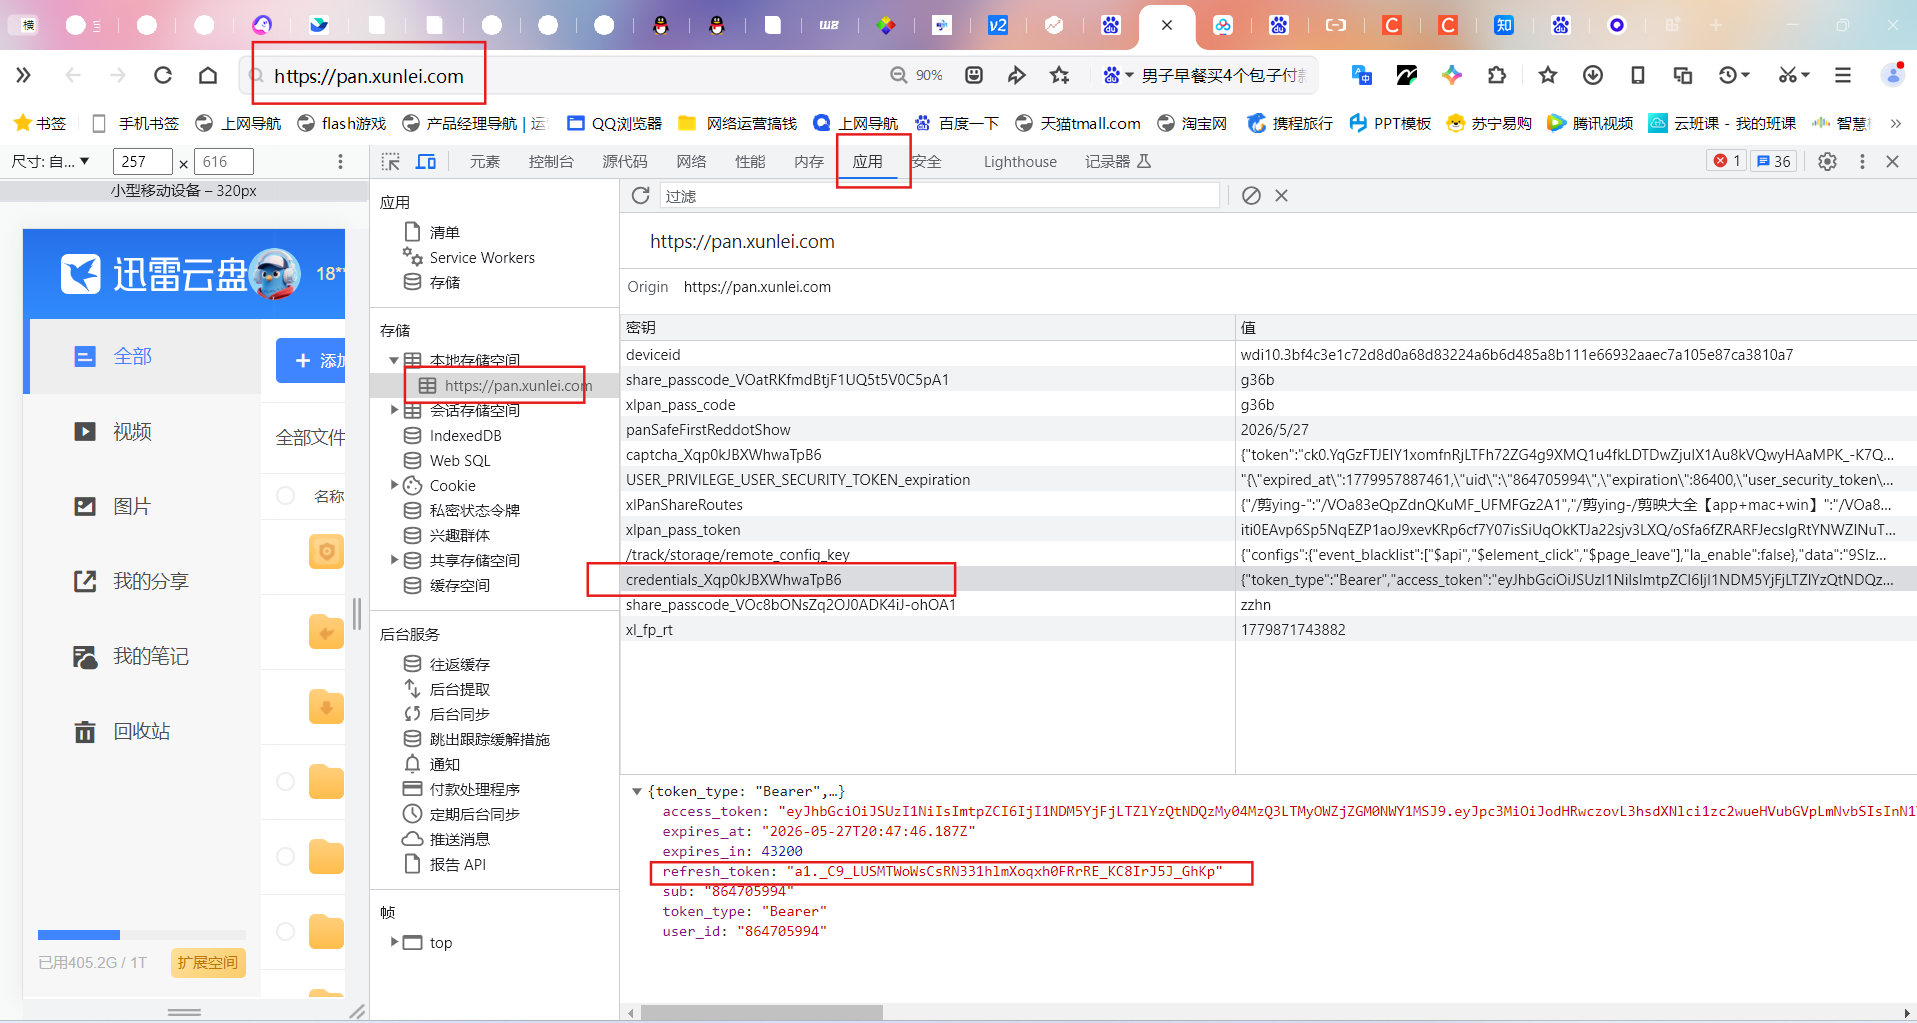Open 缓存空间 cache storage item

point(447,585)
